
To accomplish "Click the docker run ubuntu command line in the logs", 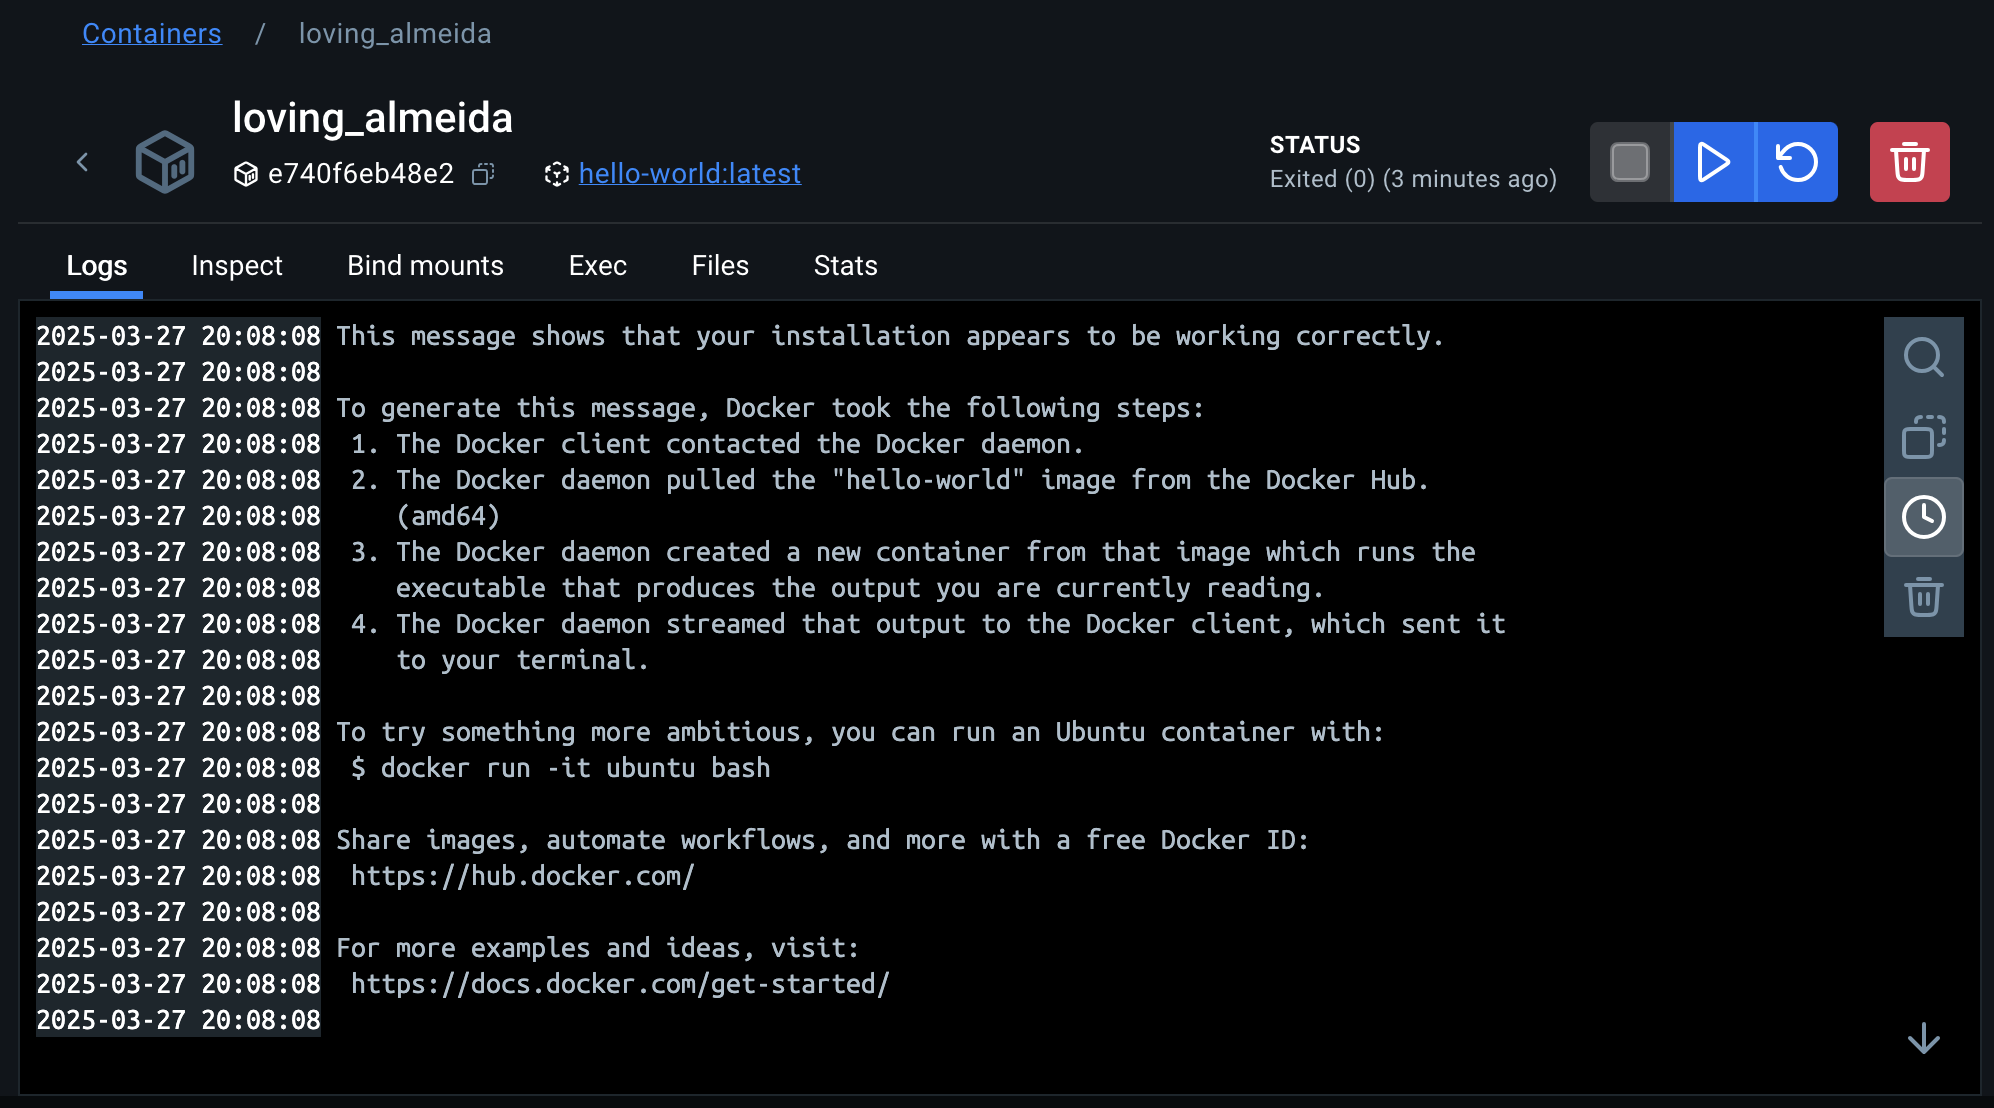I will click(560, 768).
